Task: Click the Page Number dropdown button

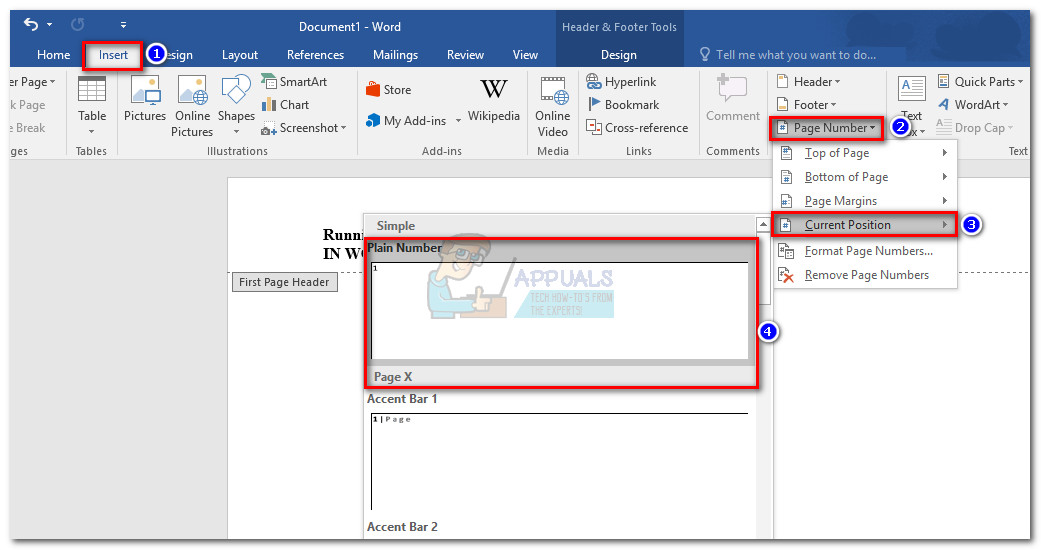Action: (x=827, y=128)
